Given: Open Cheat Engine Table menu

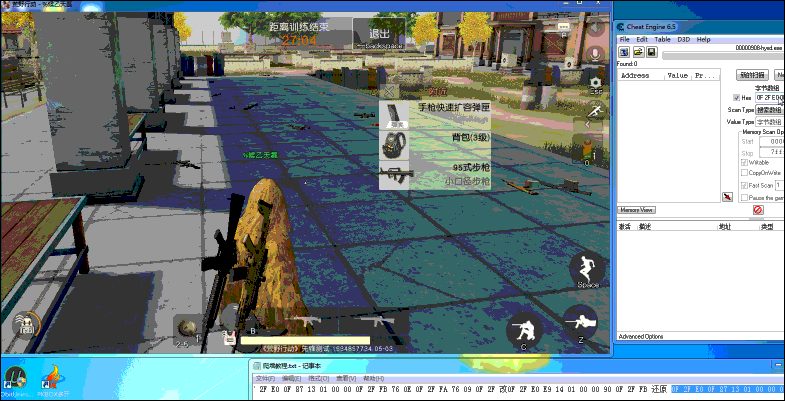Looking at the screenshot, I should (x=662, y=39).
